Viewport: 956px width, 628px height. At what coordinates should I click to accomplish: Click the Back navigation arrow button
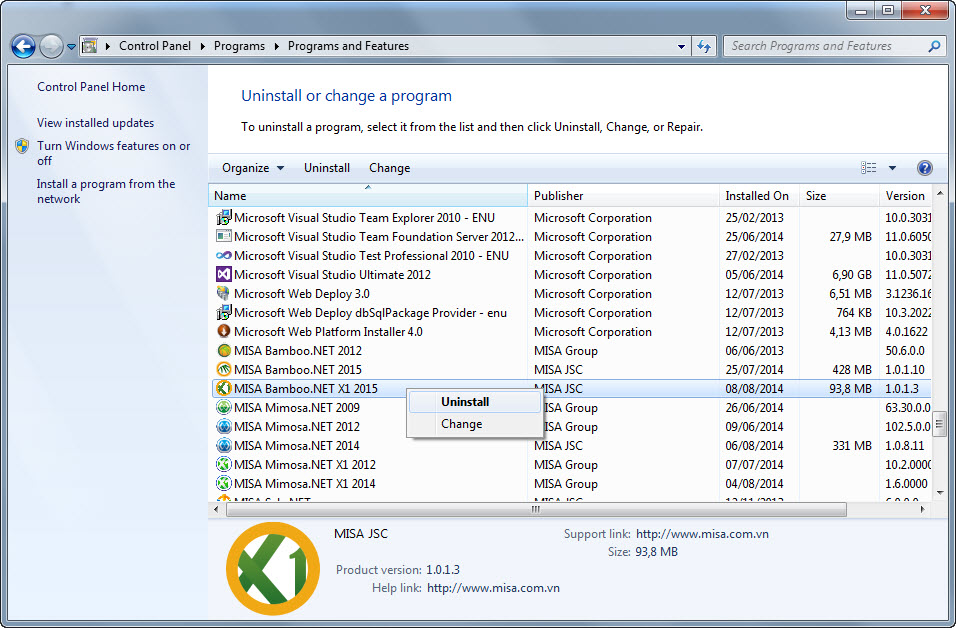(x=23, y=46)
